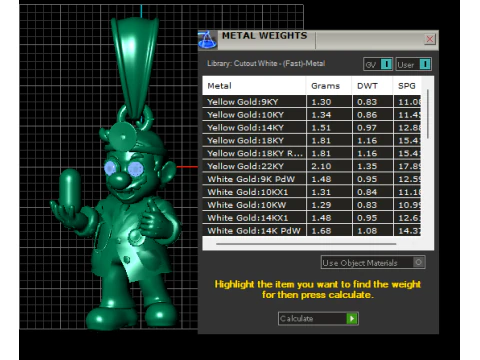Viewport: 480px width, 360px height.
Task: Enable the Use Object Materials option
Action: click(x=373, y=263)
